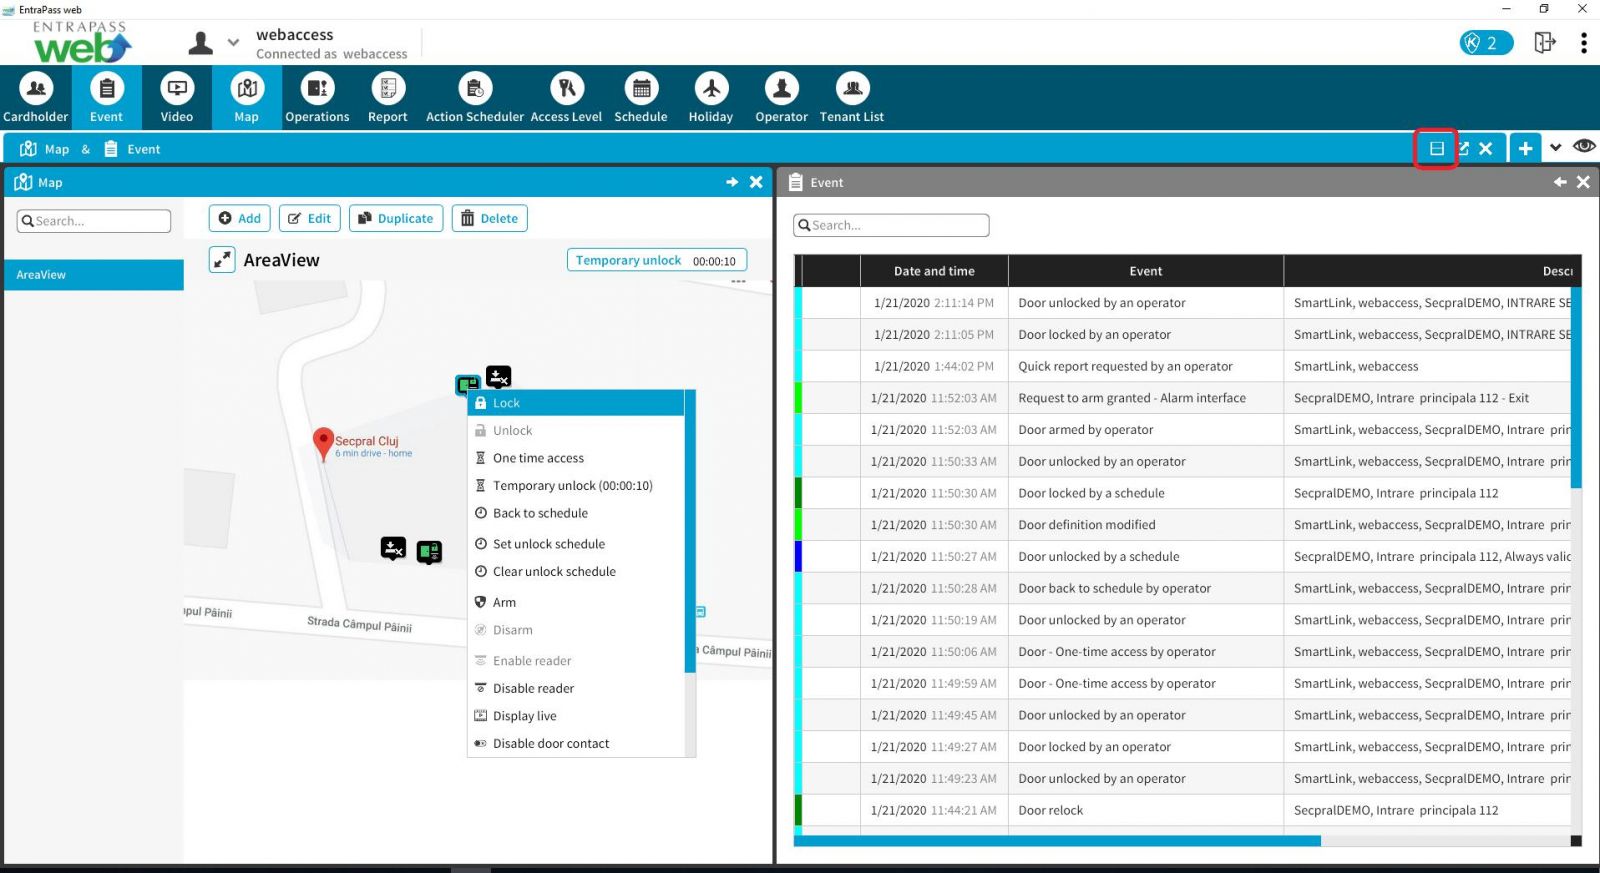Viewport: 1600px width, 873px height.
Task: Click the Event panel search field
Action: pos(892,225)
